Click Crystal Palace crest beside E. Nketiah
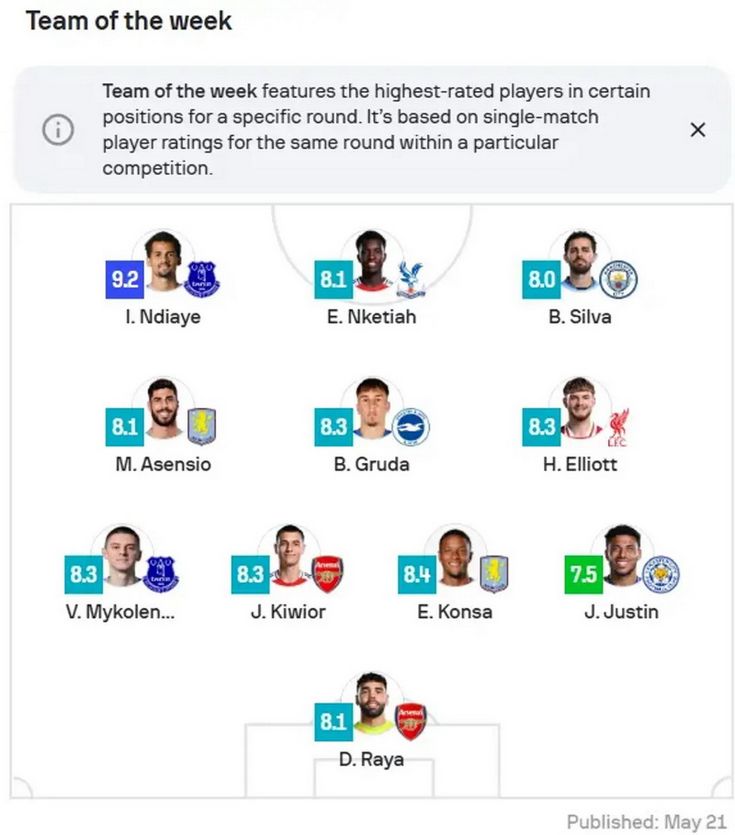Viewport: 735px width, 835px height. point(411,280)
